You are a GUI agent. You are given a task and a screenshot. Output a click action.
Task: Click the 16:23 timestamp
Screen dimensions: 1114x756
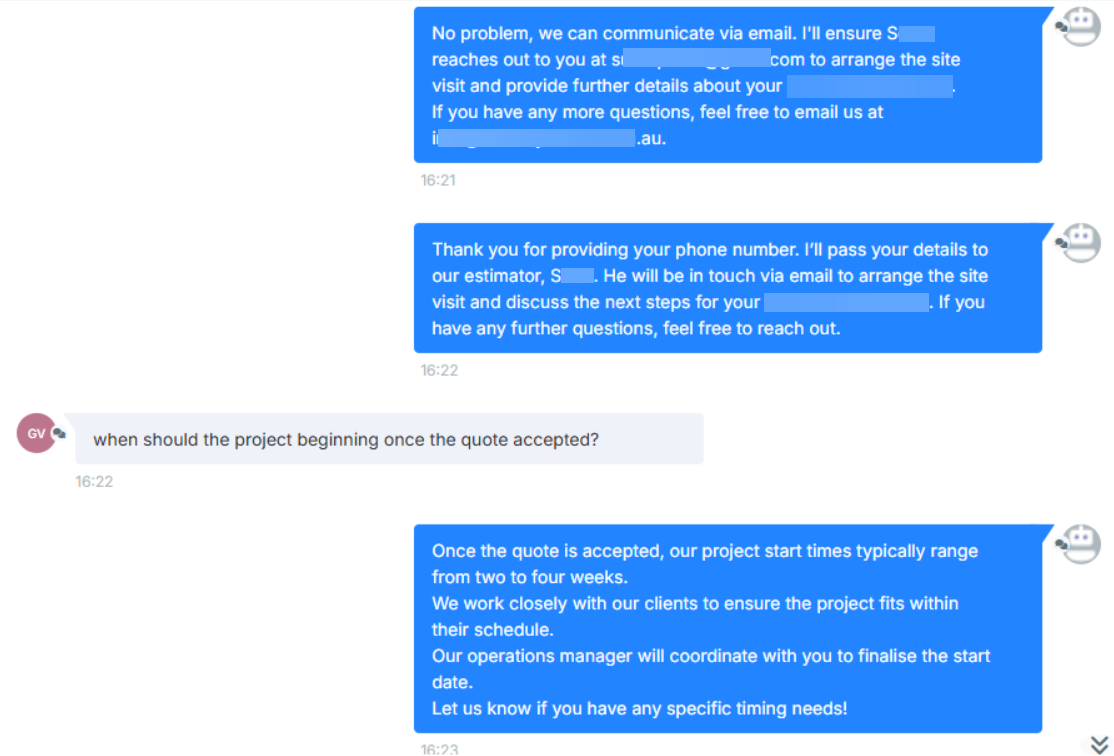pyautogui.click(x=438, y=748)
